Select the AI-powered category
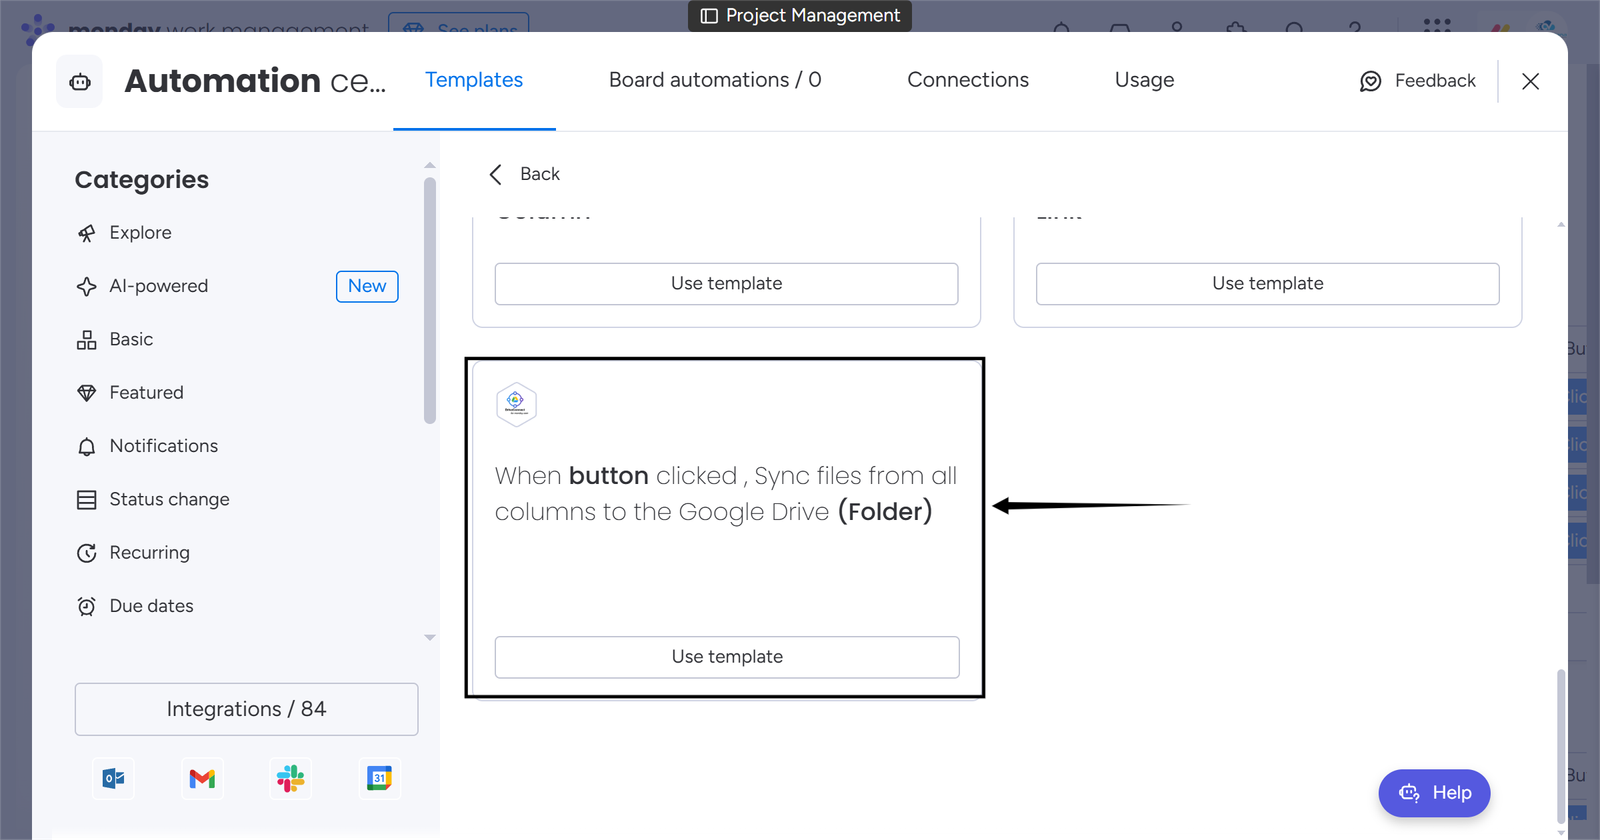Viewport: 1600px width, 840px height. pos(159,286)
